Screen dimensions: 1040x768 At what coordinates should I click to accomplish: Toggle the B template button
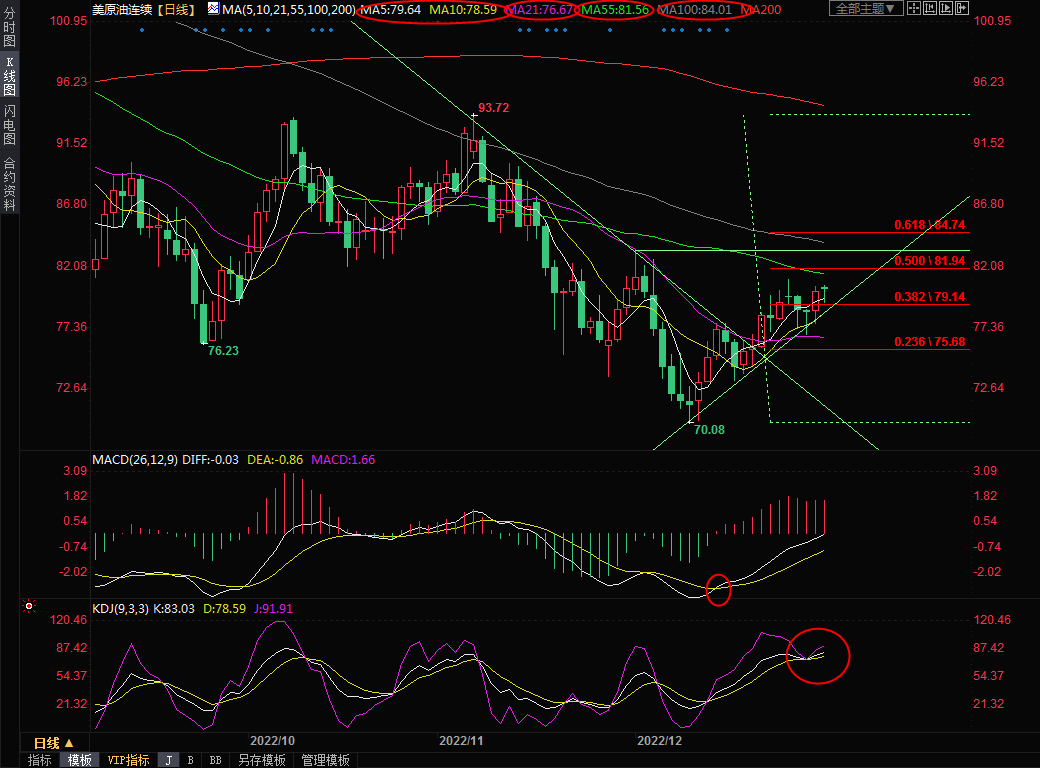(x=191, y=760)
